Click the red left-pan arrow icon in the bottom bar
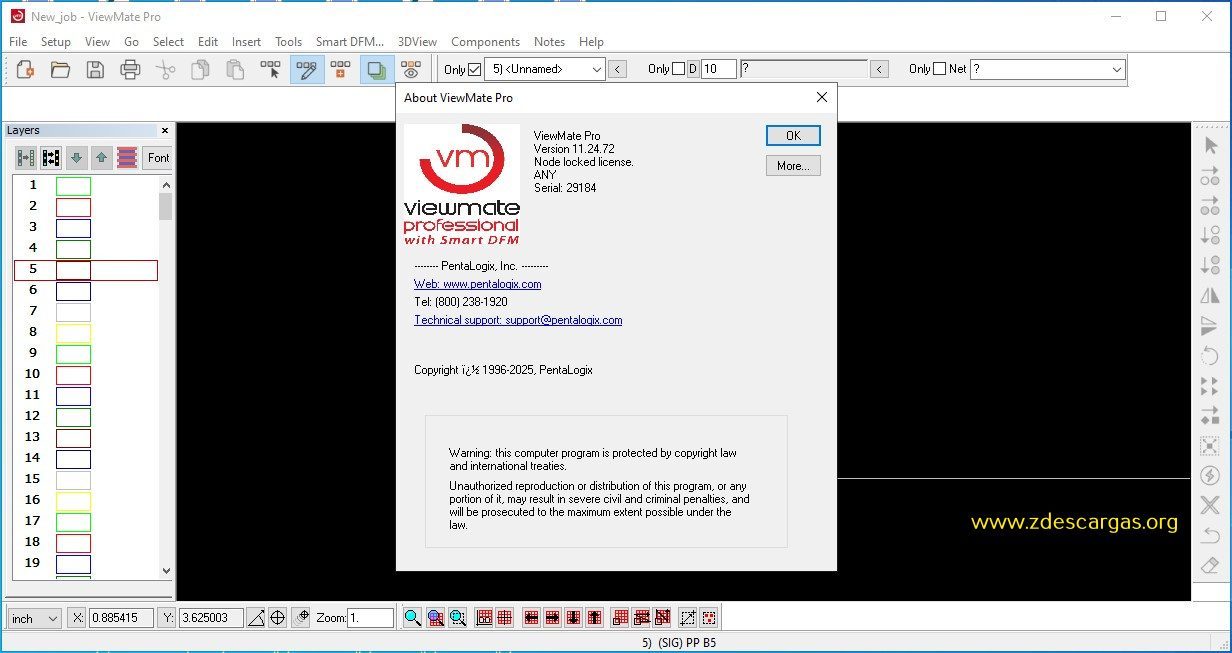1232x653 pixels. click(x=532, y=617)
